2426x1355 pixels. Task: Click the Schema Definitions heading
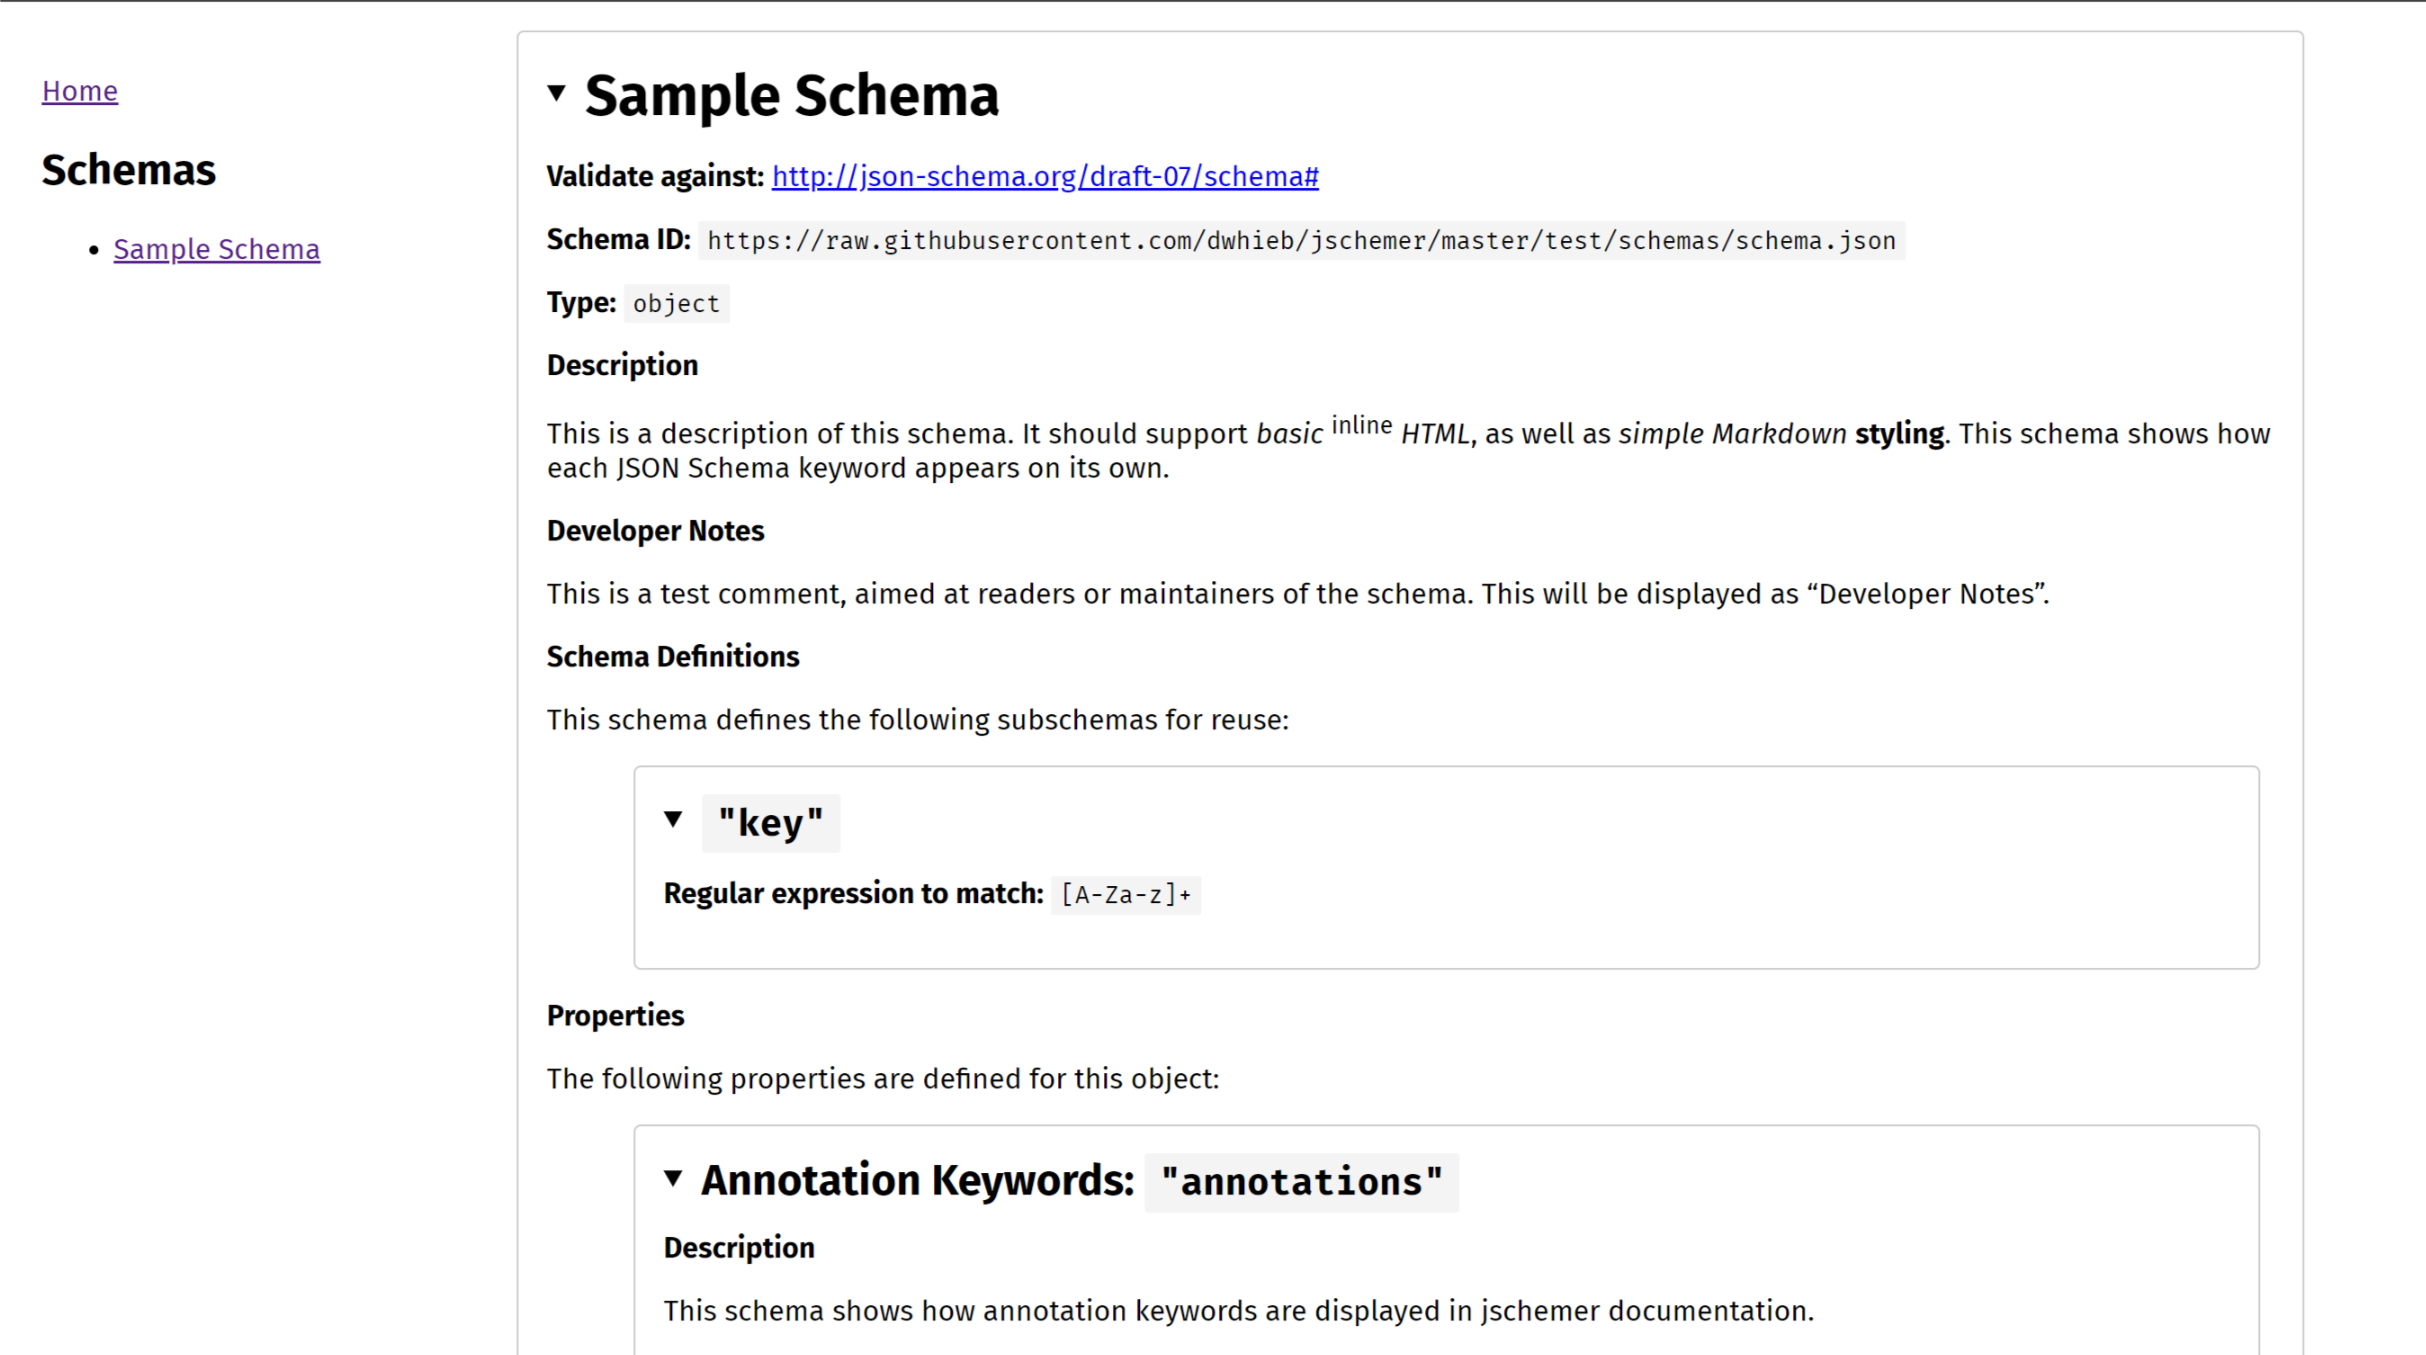[673, 657]
